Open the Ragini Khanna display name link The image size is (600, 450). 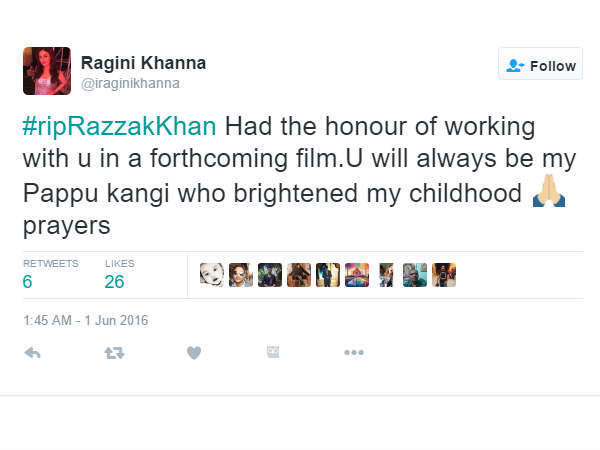coord(143,62)
